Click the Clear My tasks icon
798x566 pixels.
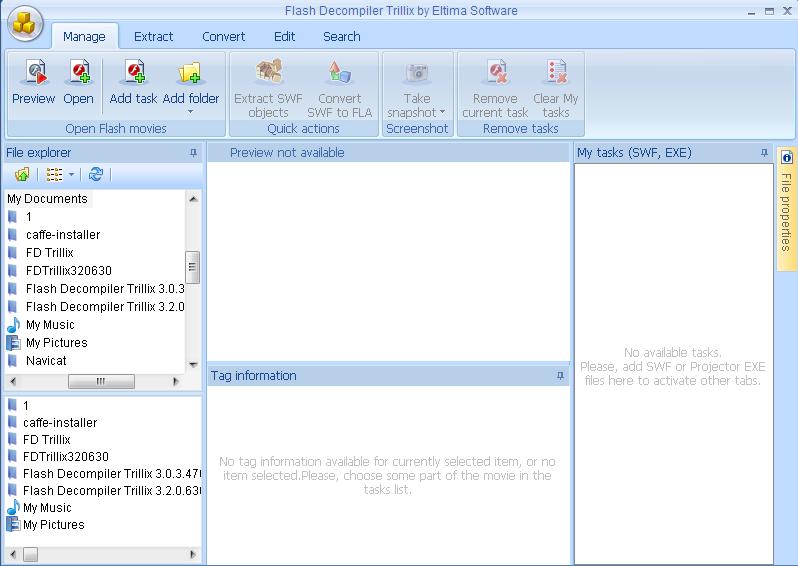coord(556,72)
